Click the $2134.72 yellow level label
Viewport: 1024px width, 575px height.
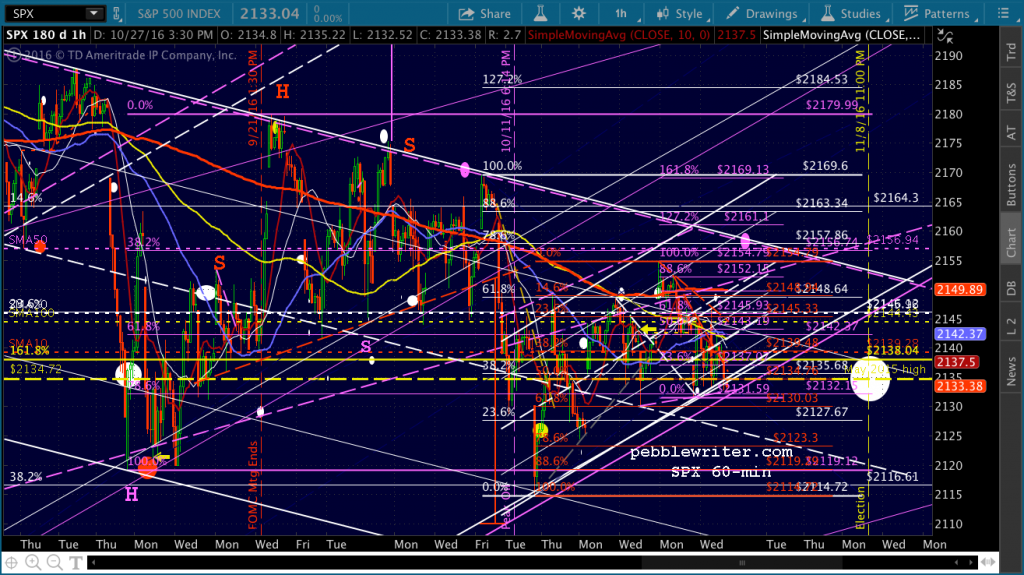click(x=36, y=369)
